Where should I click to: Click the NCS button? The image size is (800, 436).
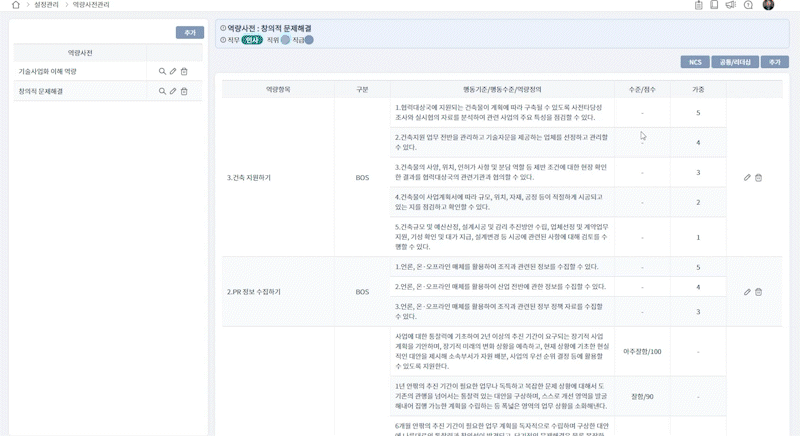pos(694,62)
